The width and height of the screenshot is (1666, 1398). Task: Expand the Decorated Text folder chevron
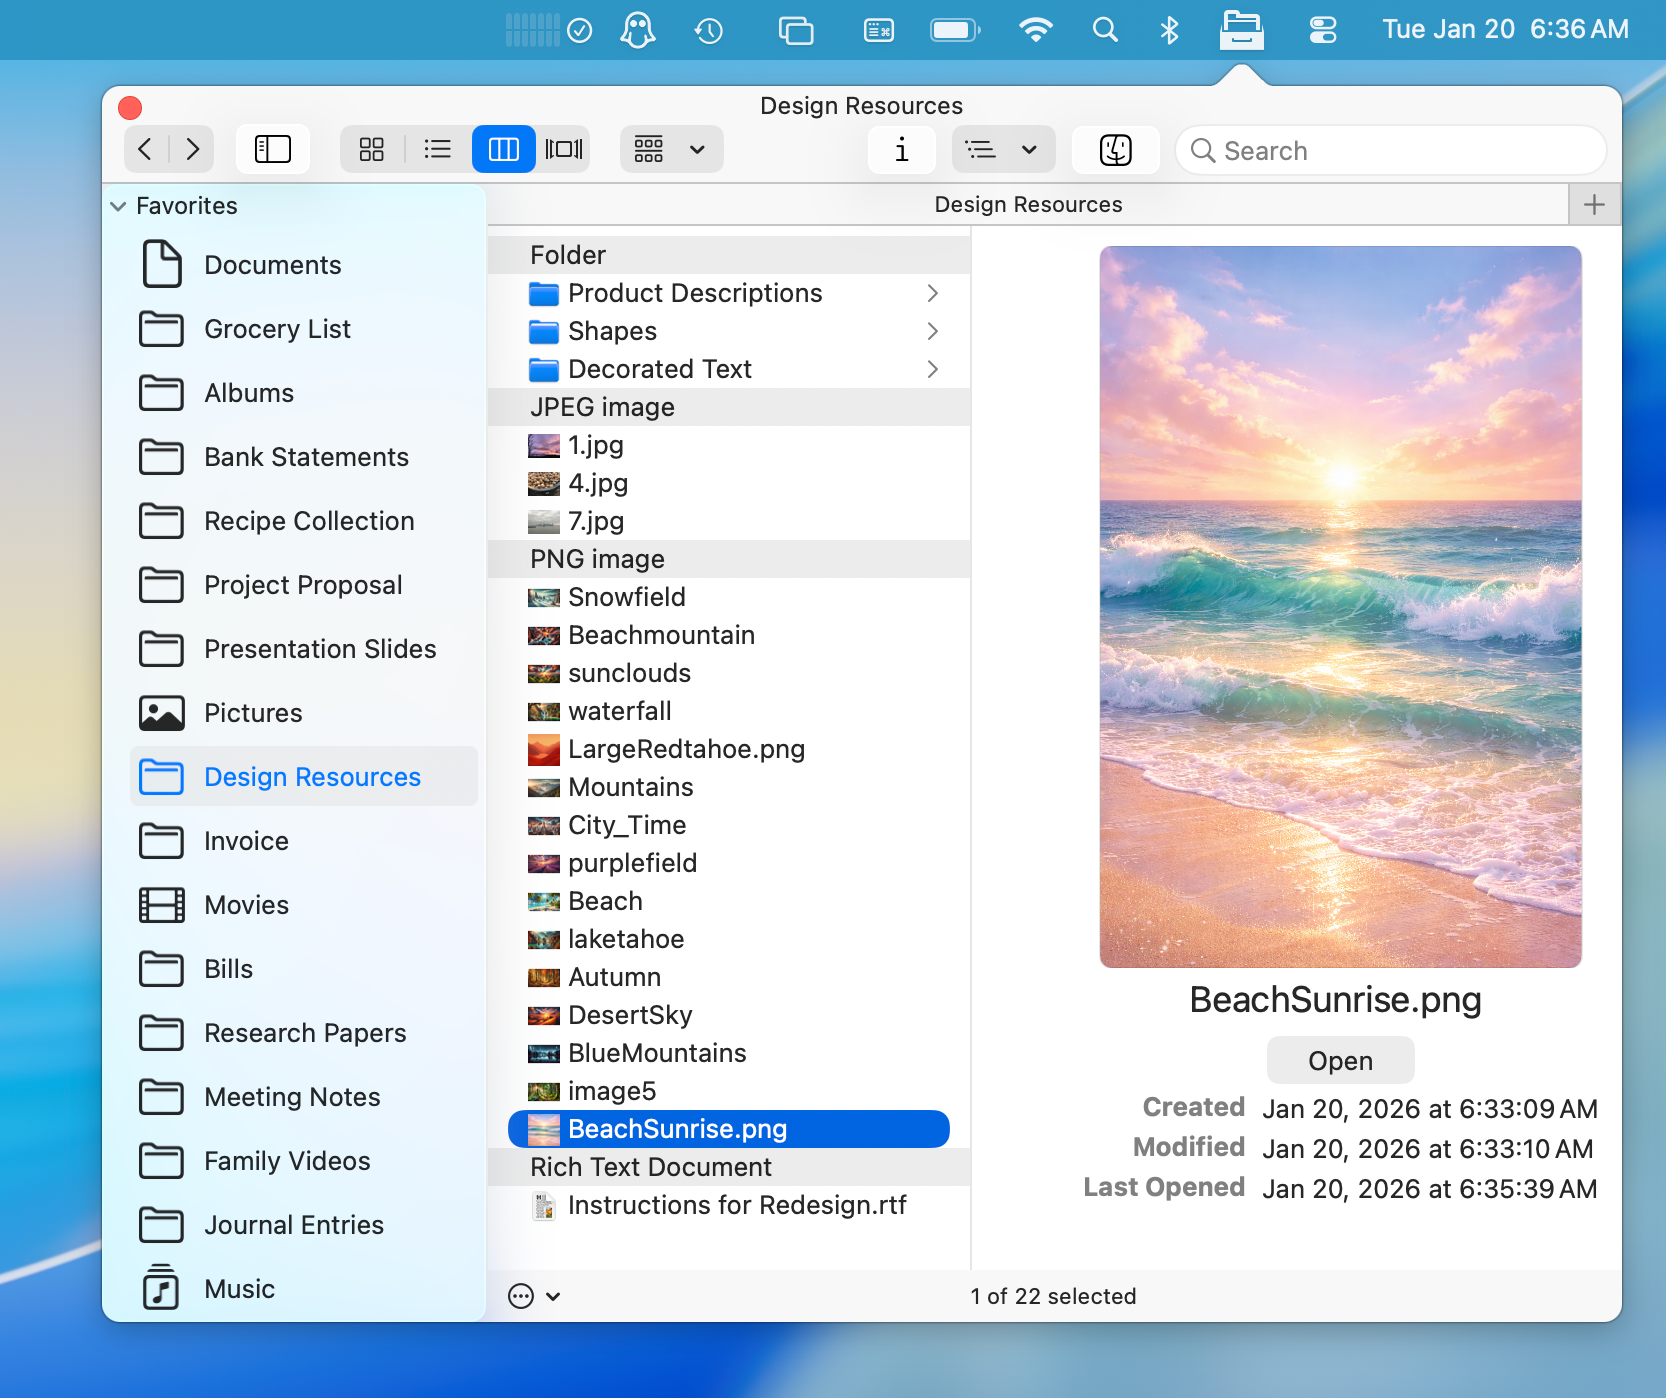[x=932, y=369]
